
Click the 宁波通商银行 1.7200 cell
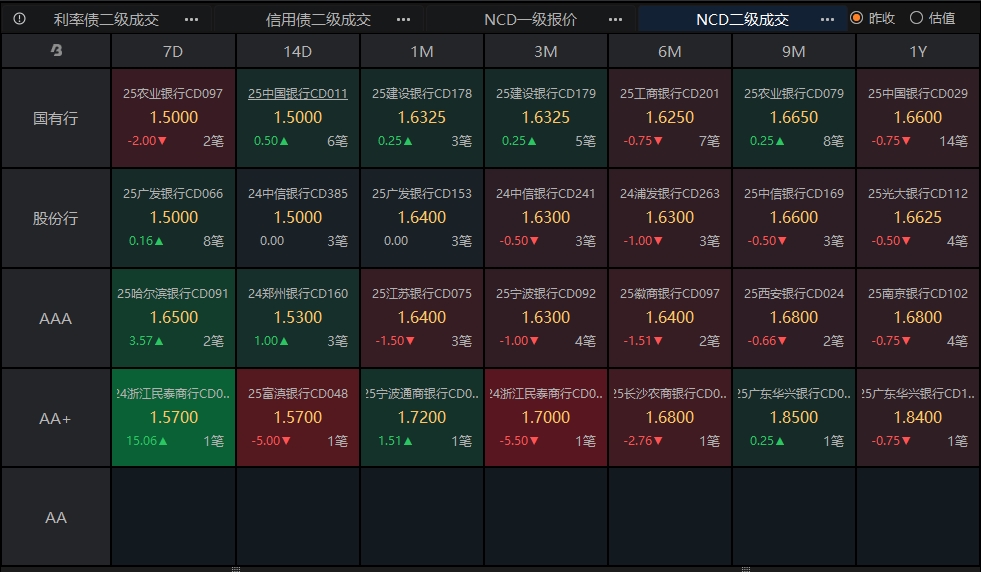point(422,417)
